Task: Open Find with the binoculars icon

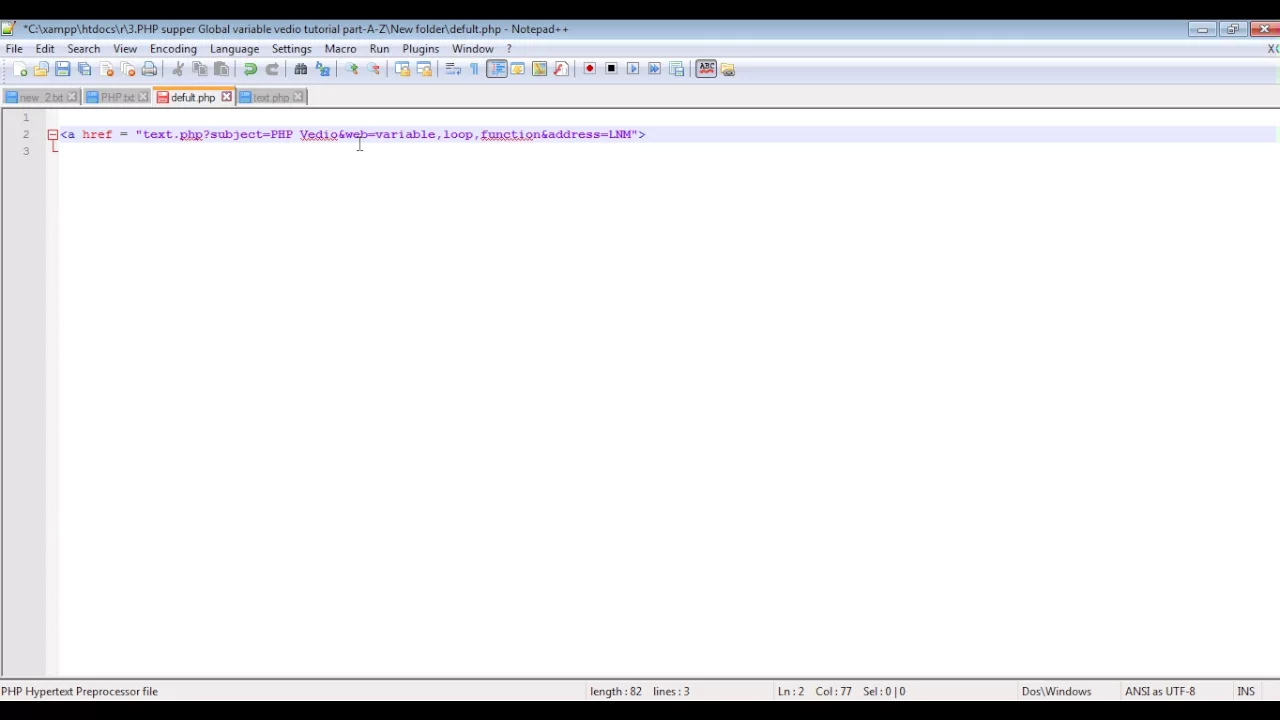Action: 300,69
